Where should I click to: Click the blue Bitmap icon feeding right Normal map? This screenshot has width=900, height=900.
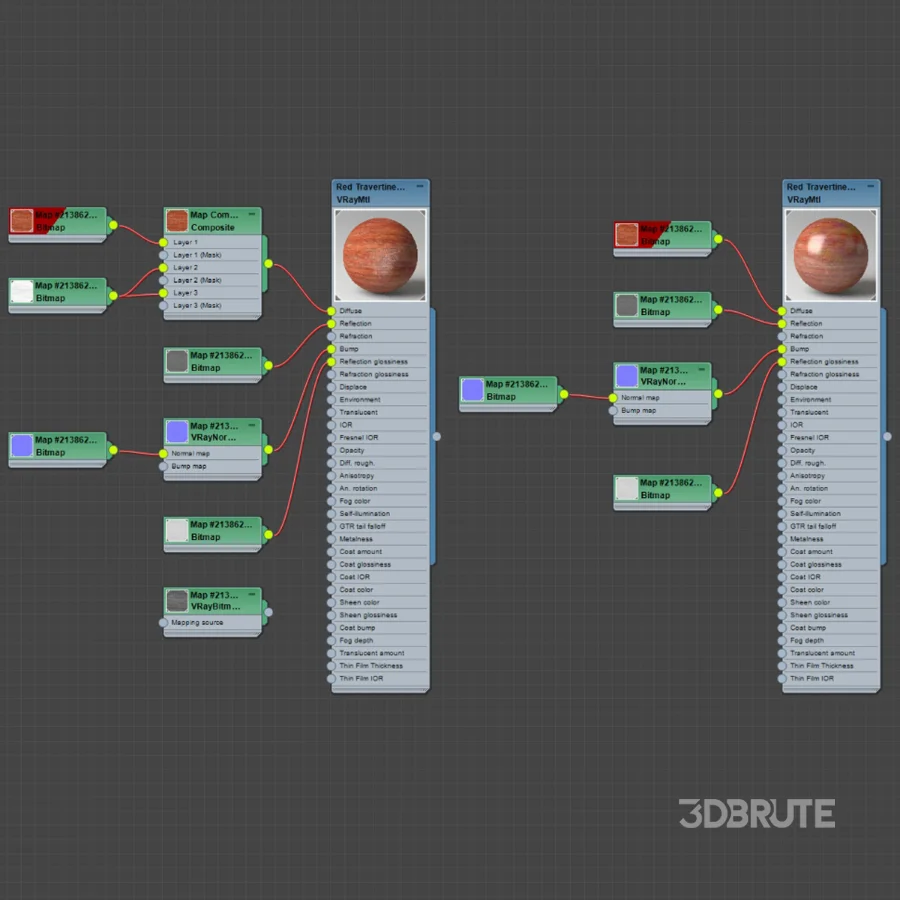(472, 390)
